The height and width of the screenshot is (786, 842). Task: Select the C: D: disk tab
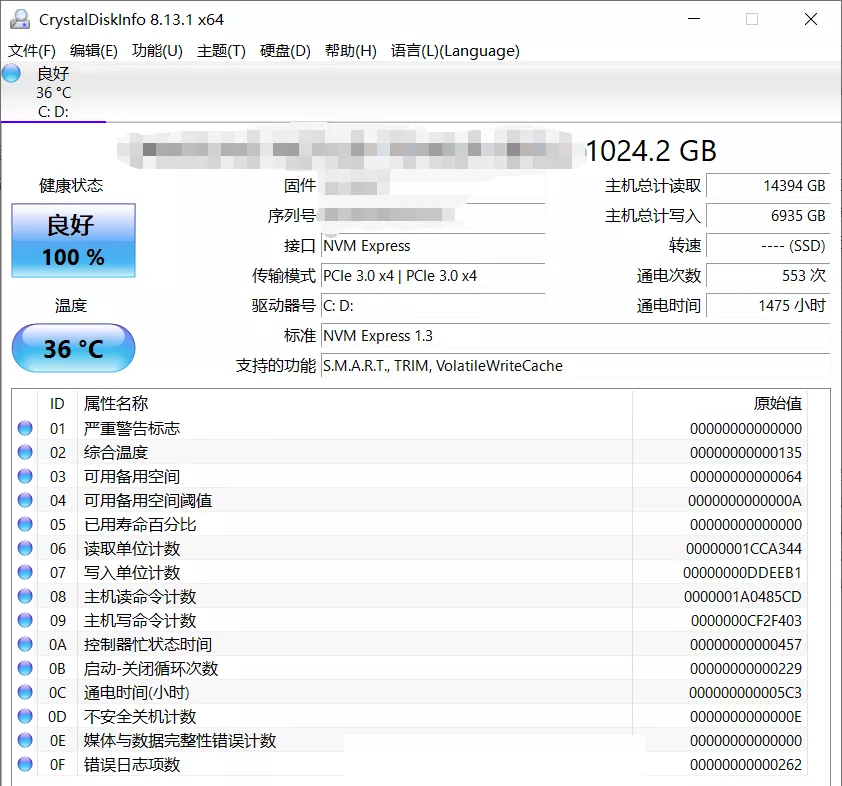(x=53, y=111)
